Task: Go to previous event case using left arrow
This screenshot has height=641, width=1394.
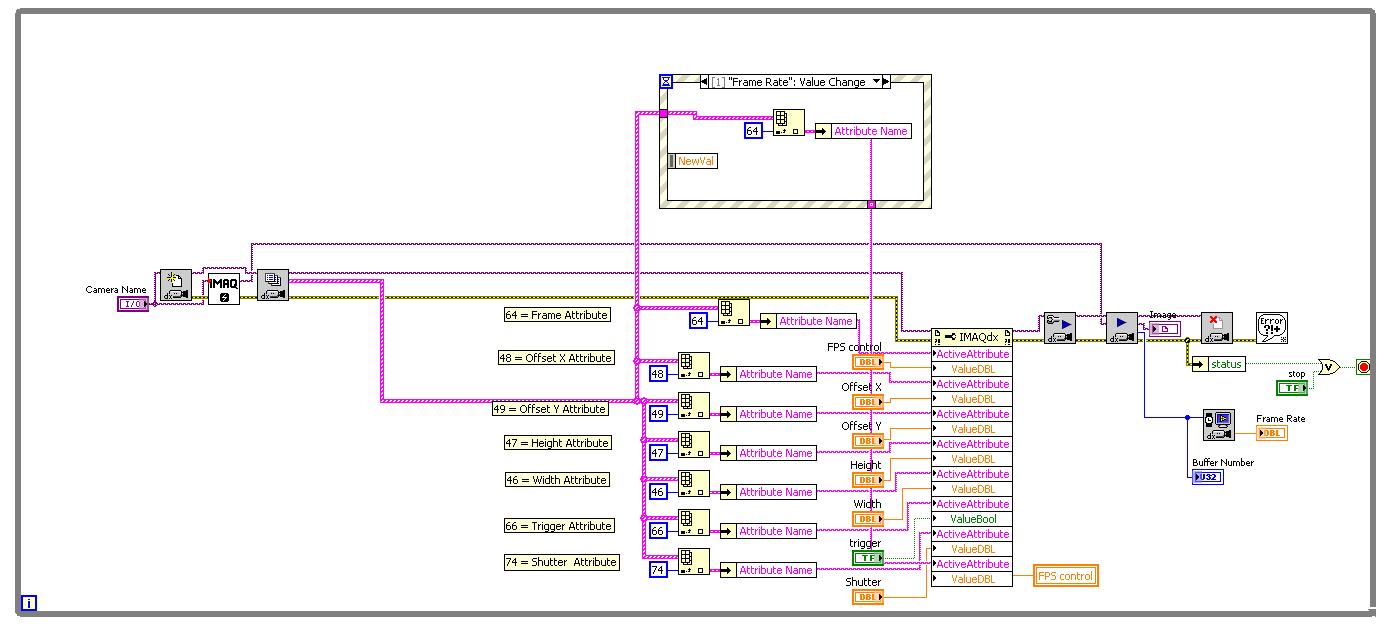Action: [x=704, y=82]
